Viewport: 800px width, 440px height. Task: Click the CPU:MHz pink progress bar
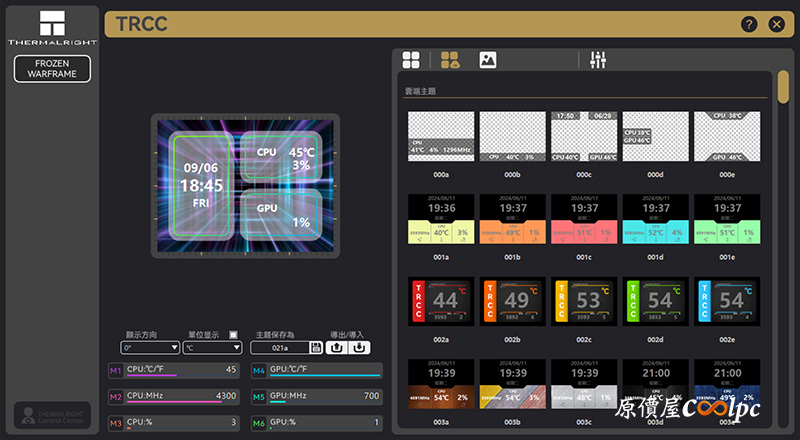pos(174,402)
